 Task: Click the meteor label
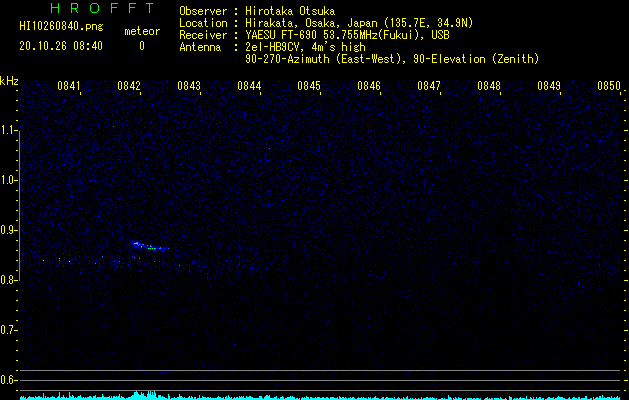142,31
